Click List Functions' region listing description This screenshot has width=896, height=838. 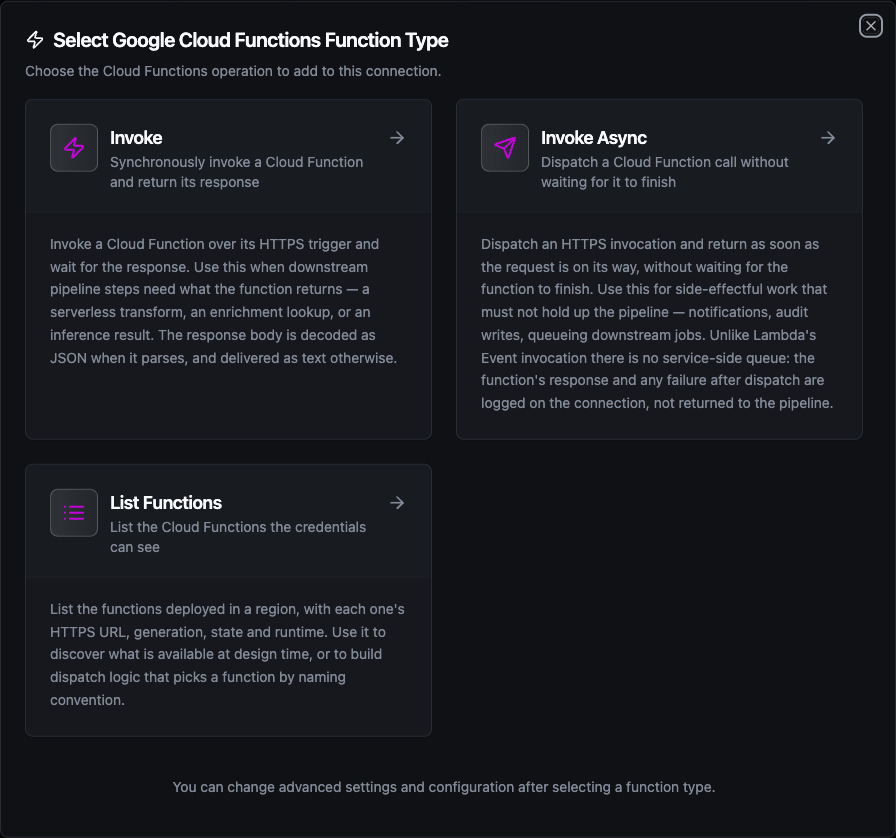(227, 655)
